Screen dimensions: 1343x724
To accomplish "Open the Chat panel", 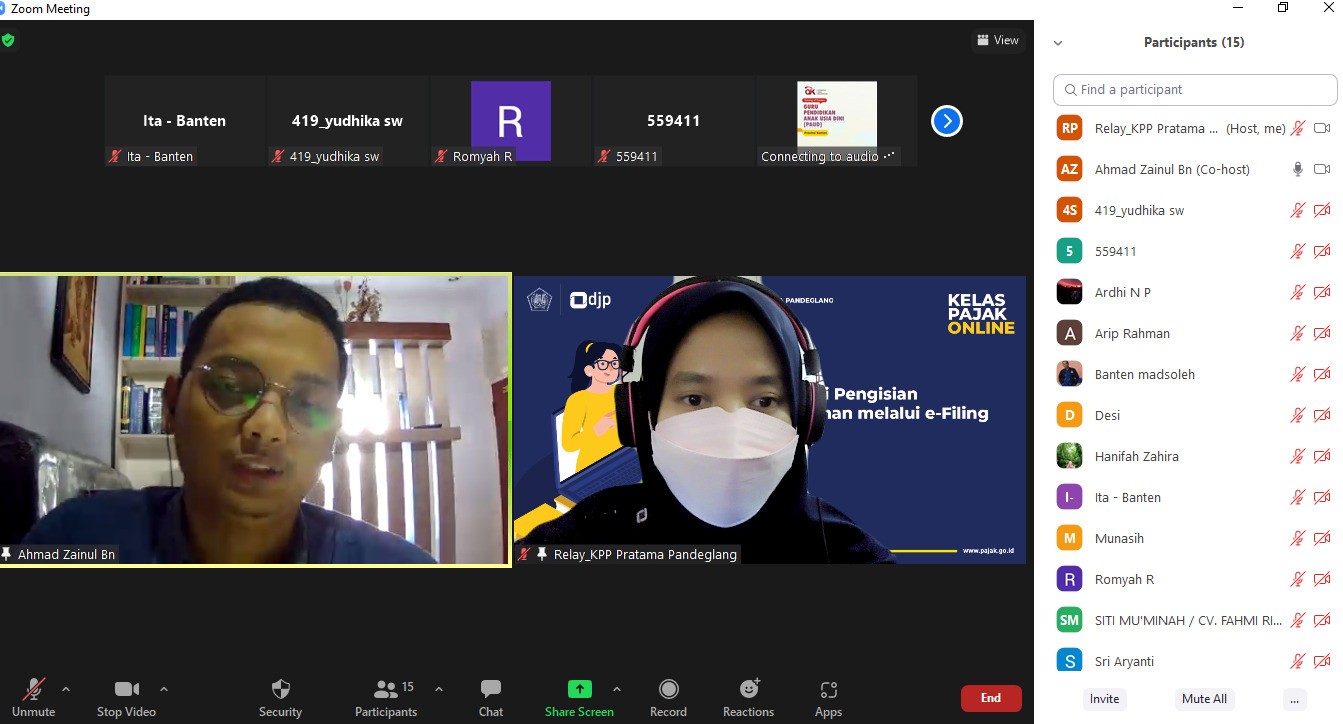I will click(491, 690).
